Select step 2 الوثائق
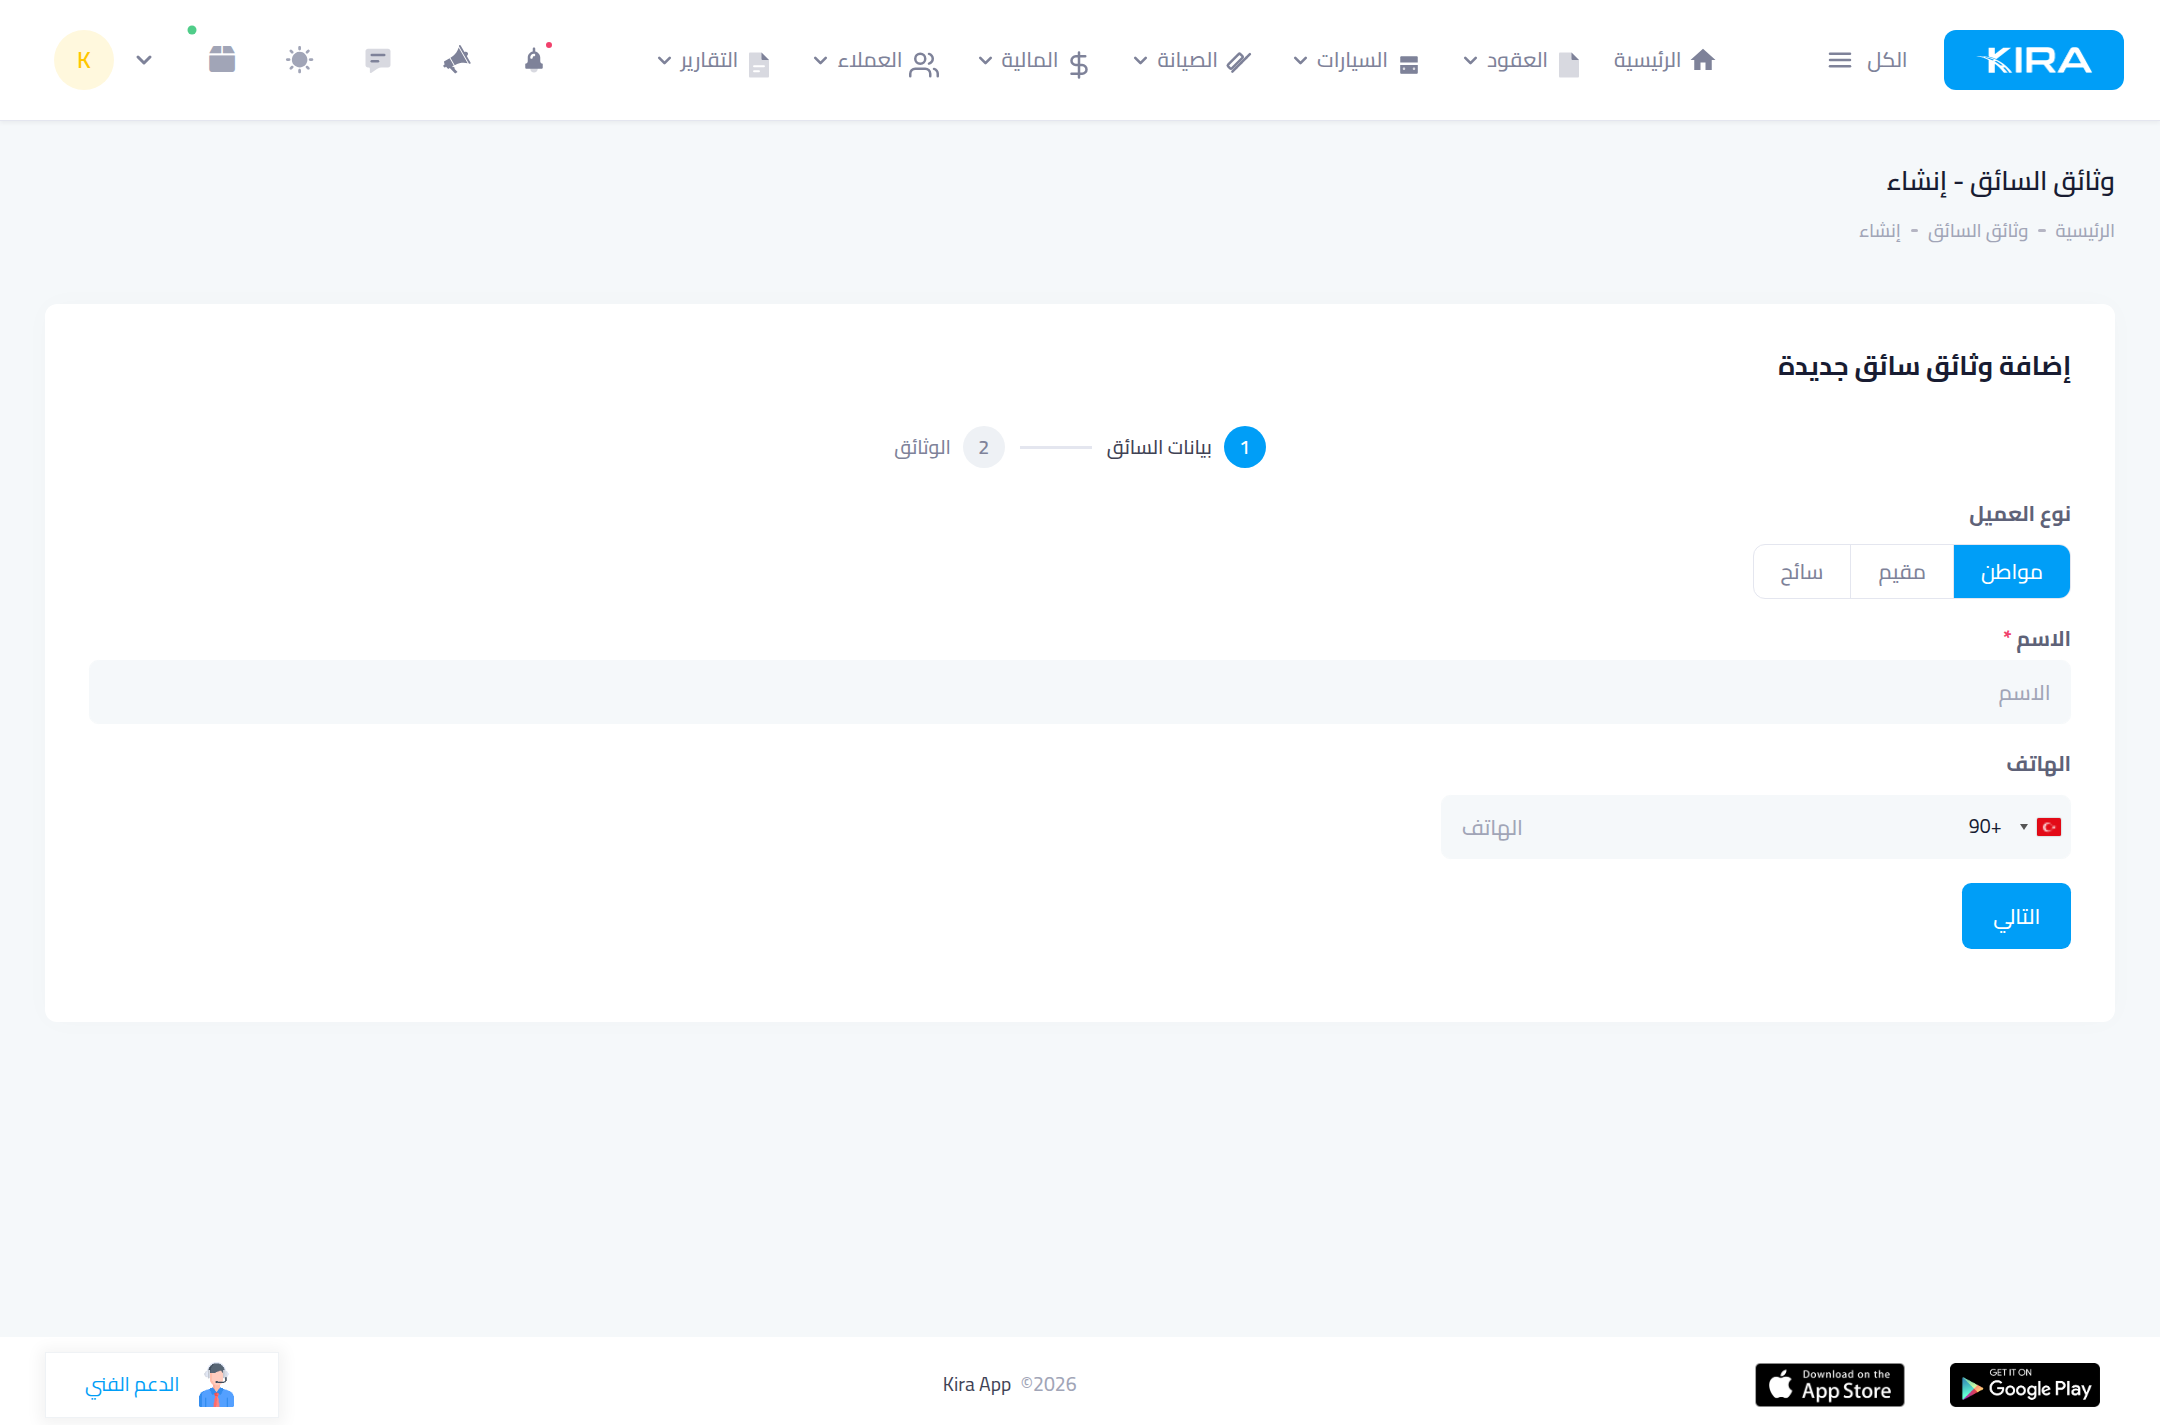Image resolution: width=2160 pixels, height=1425 pixels. (948, 447)
